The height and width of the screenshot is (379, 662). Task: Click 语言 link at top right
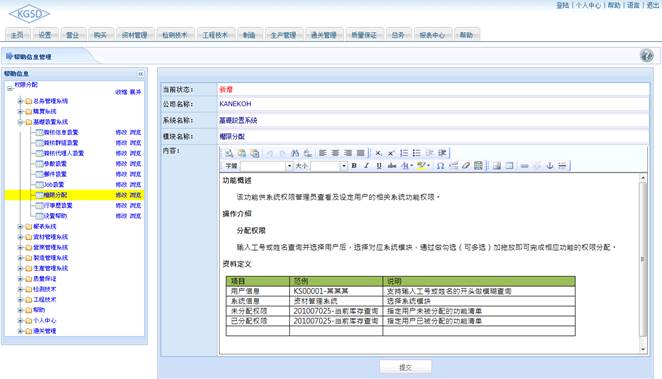tap(633, 5)
